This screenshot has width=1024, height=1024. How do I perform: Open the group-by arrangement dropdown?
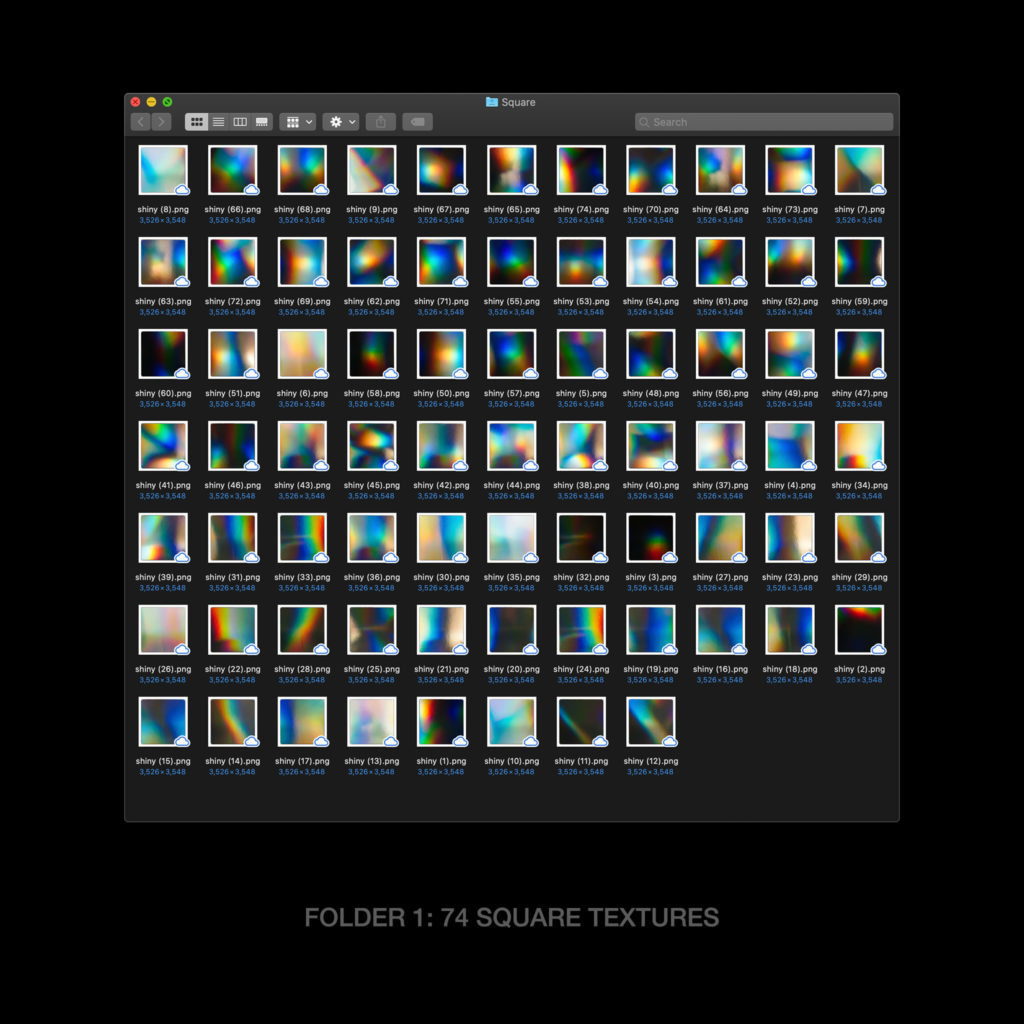297,122
